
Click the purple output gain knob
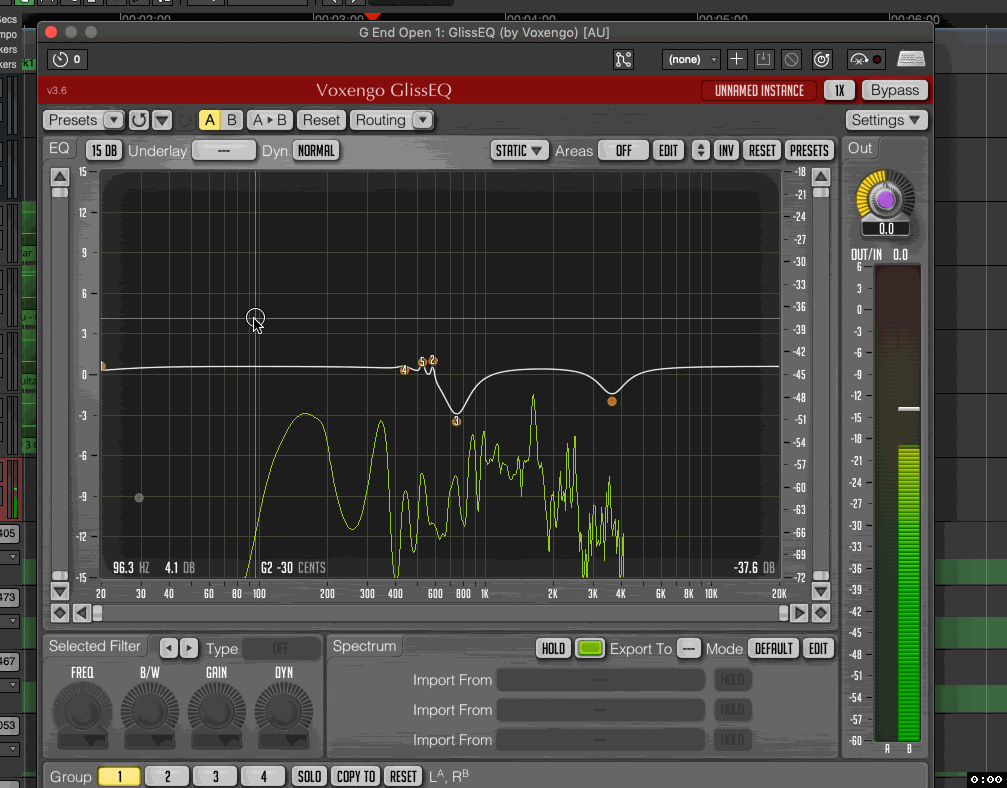tap(885, 201)
